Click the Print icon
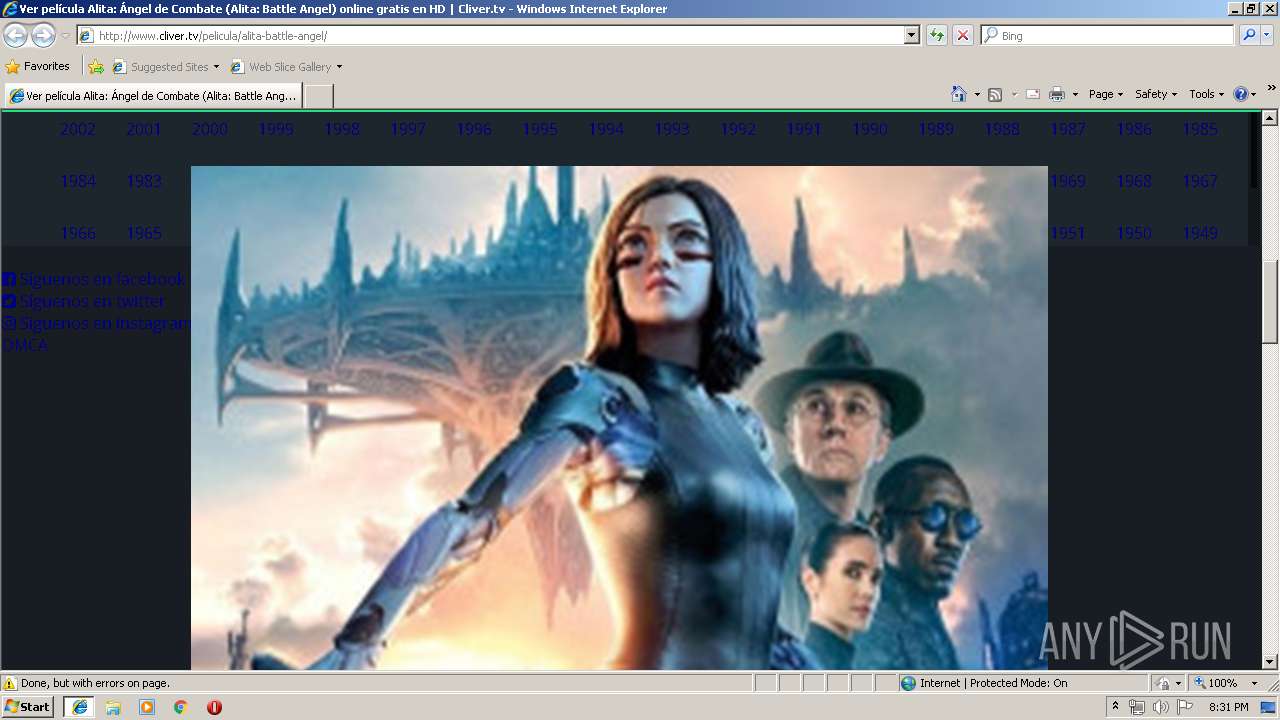Viewport: 1280px width, 720px height. [x=1057, y=94]
